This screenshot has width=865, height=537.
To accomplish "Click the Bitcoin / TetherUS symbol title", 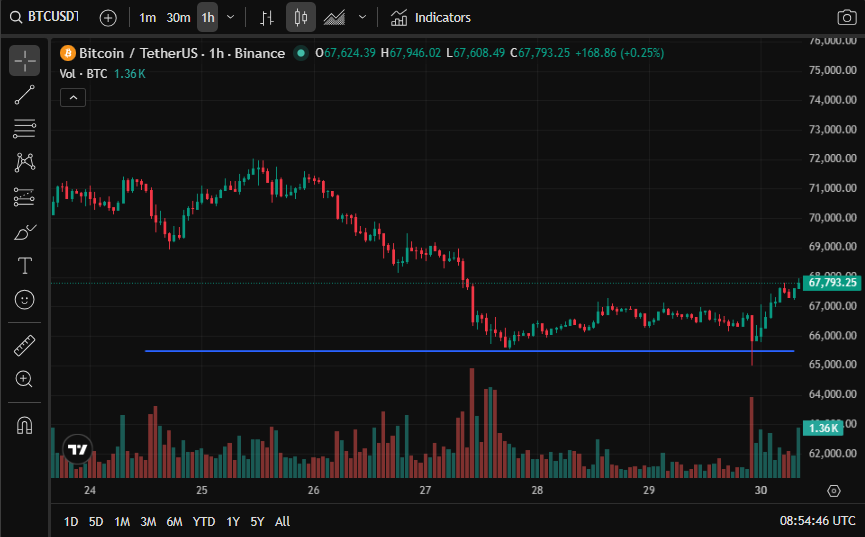I will tap(181, 53).
